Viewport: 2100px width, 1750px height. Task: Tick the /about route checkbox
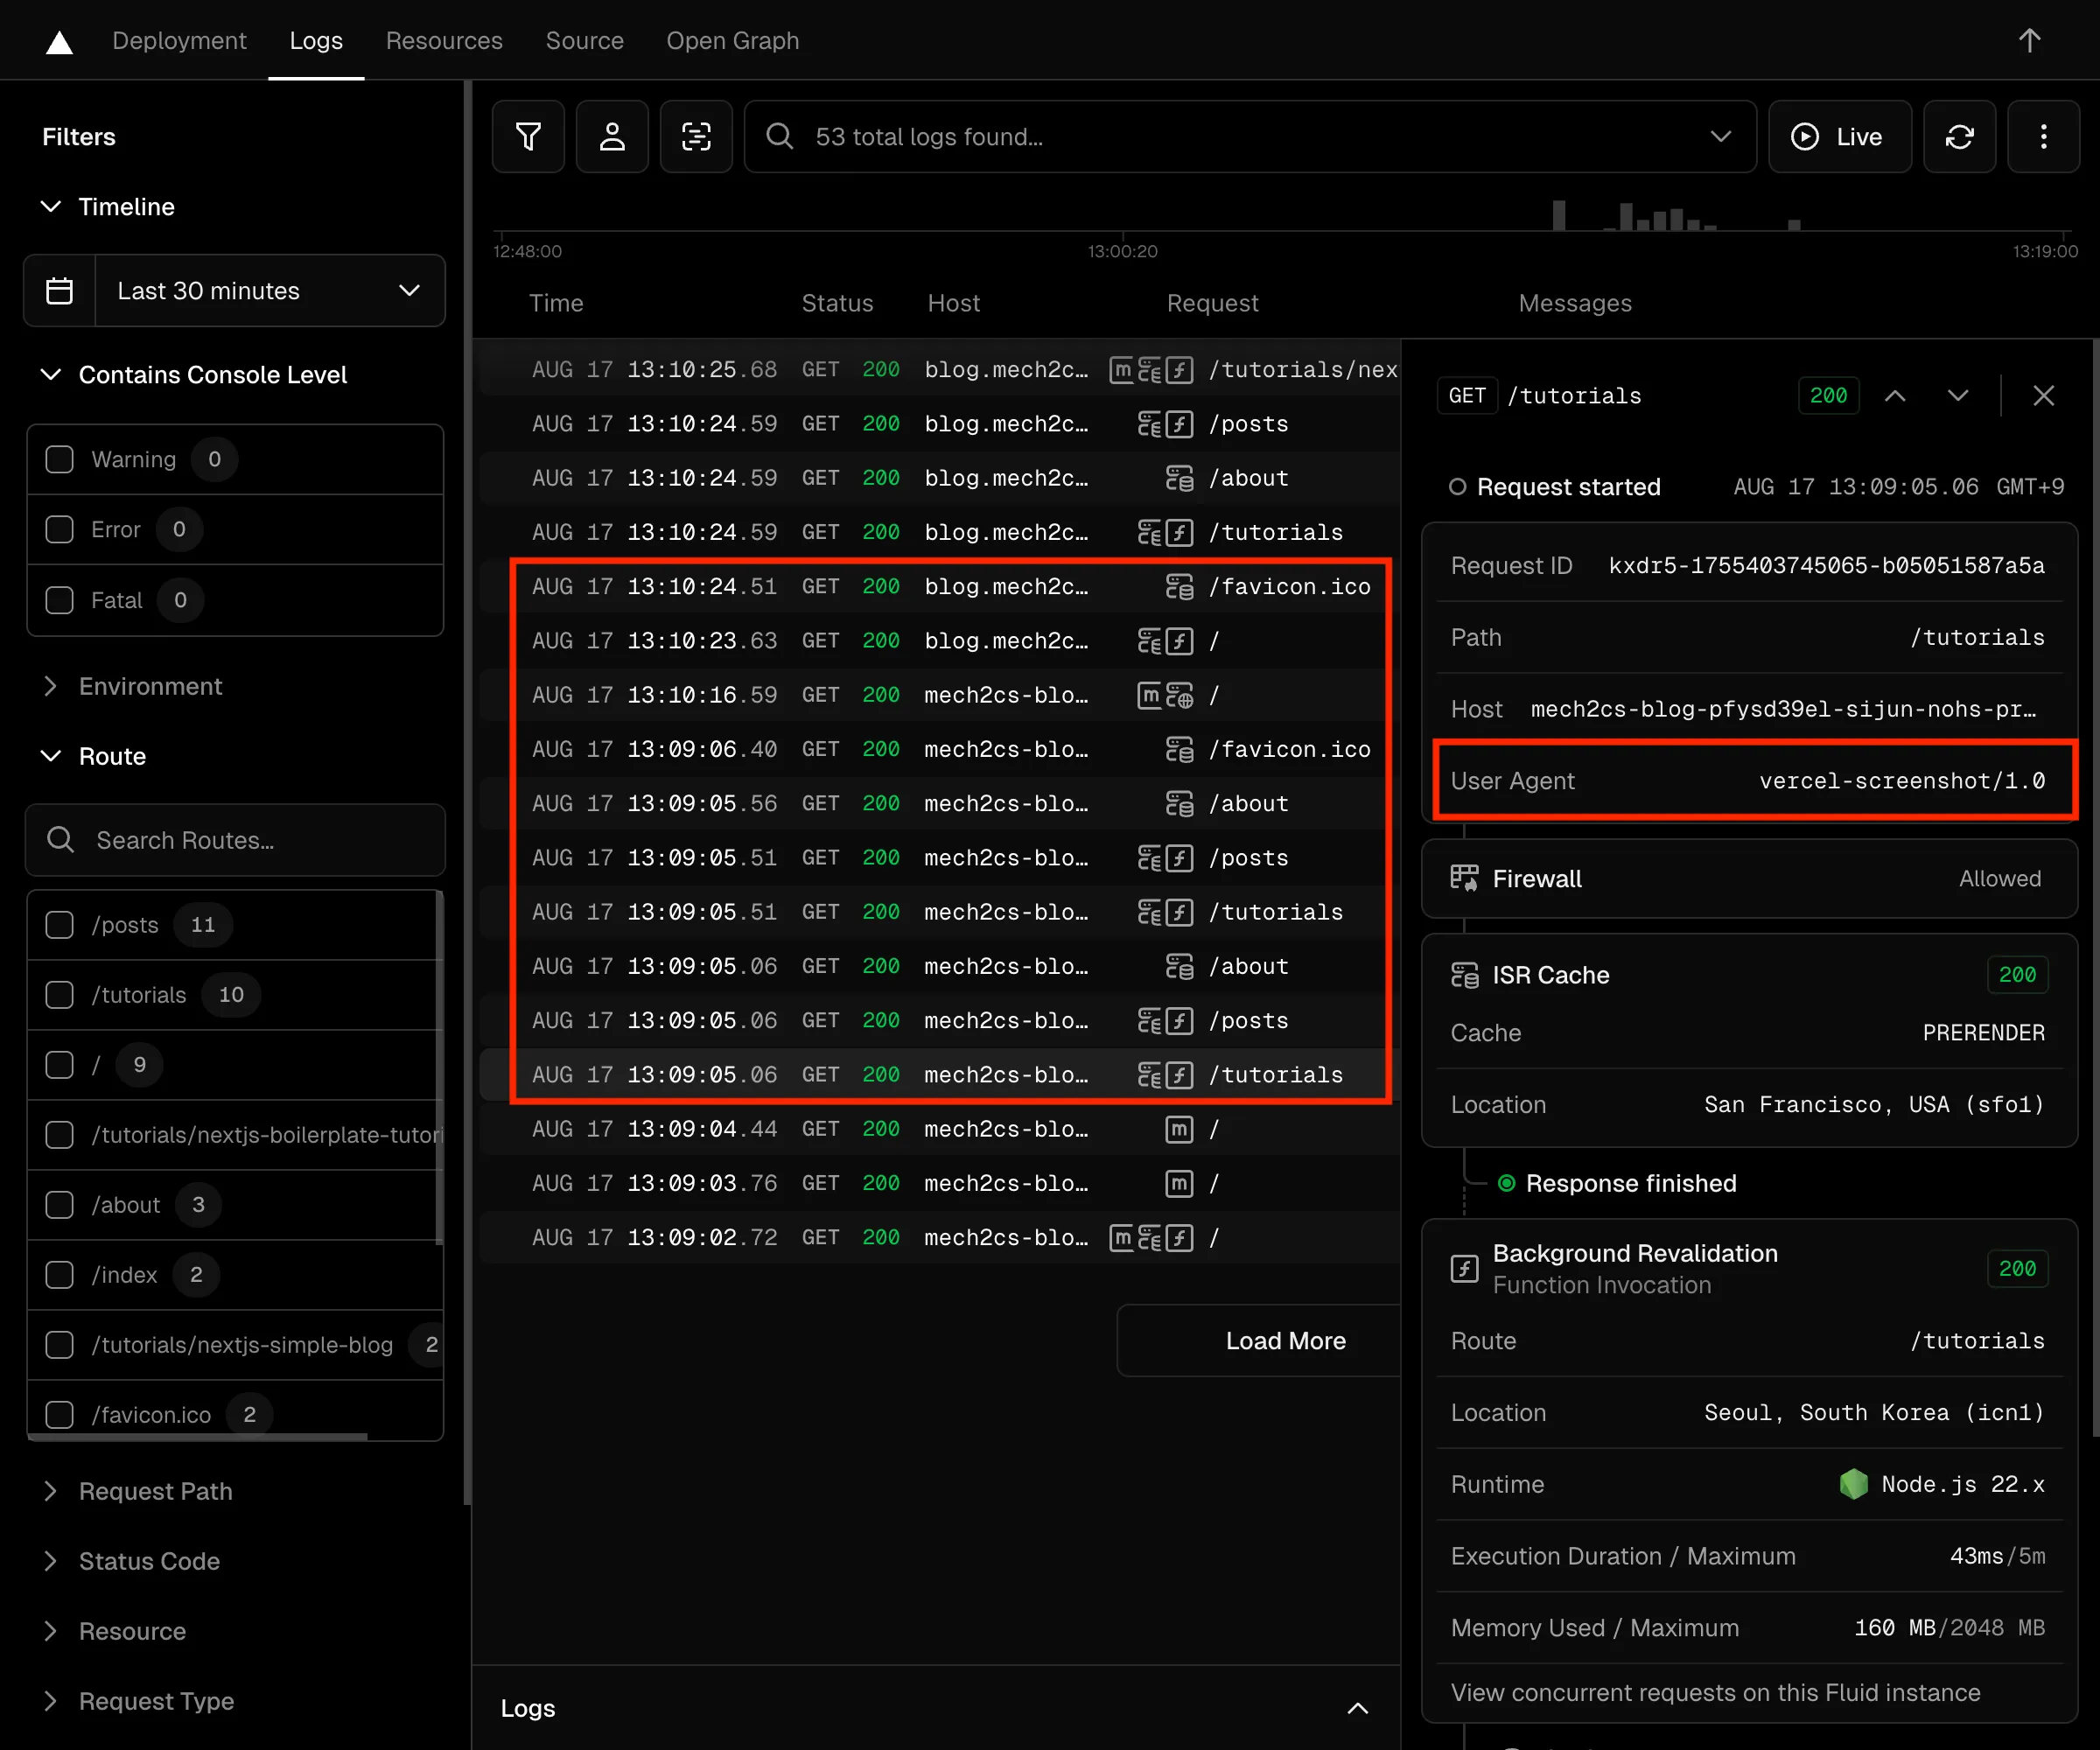click(x=60, y=1204)
